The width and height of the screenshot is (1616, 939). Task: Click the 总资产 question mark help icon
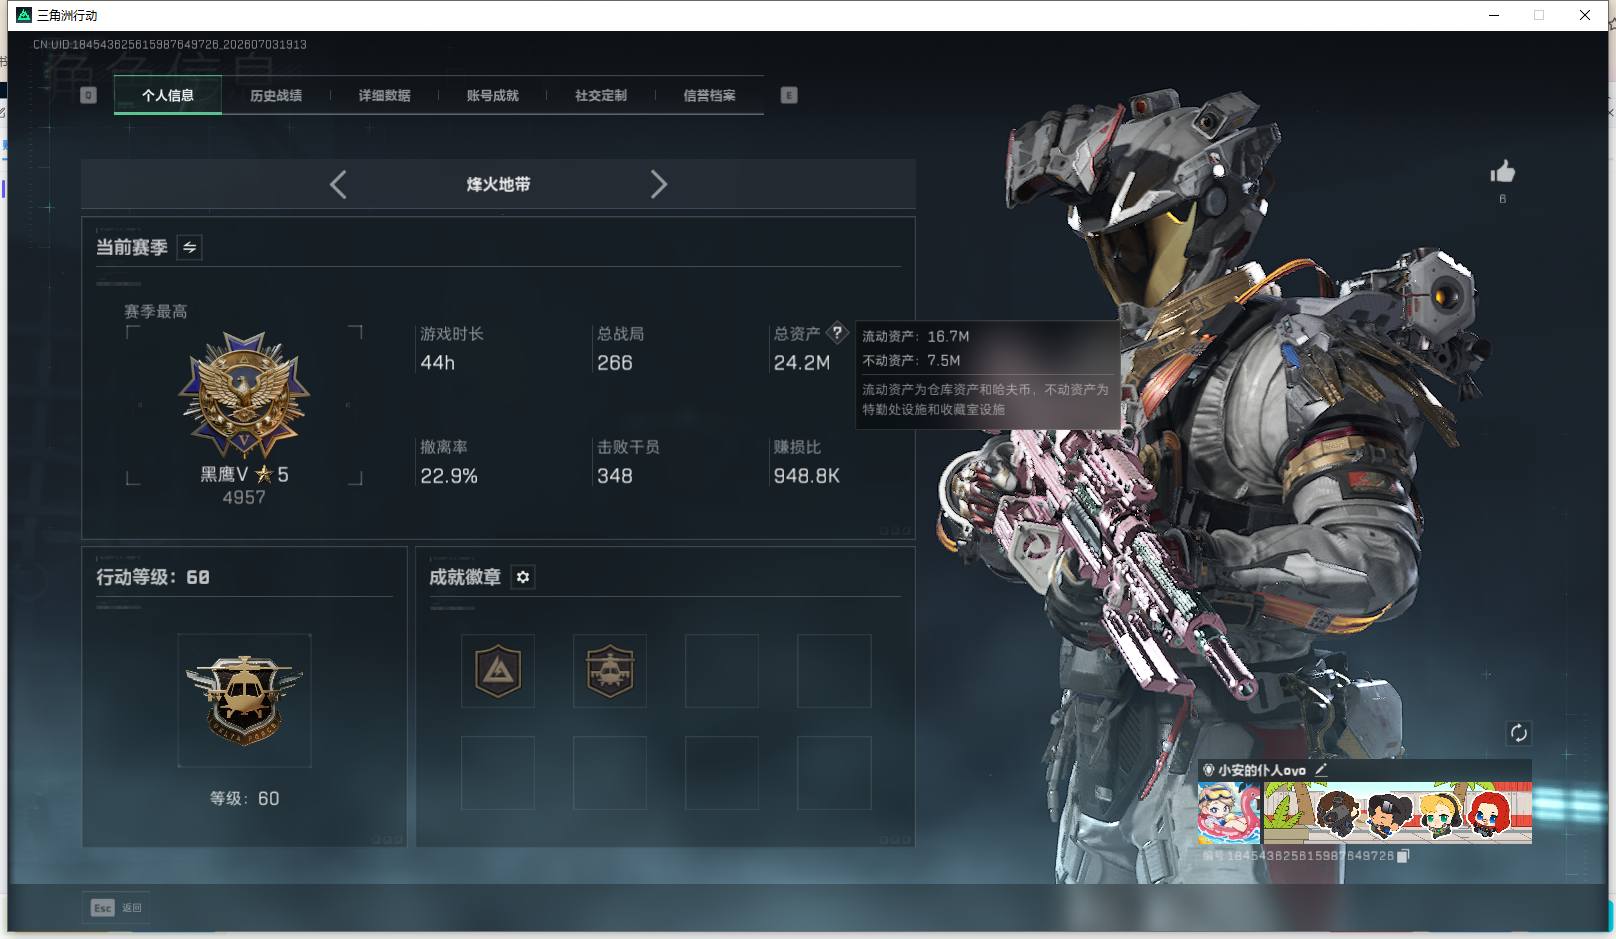[x=837, y=333]
